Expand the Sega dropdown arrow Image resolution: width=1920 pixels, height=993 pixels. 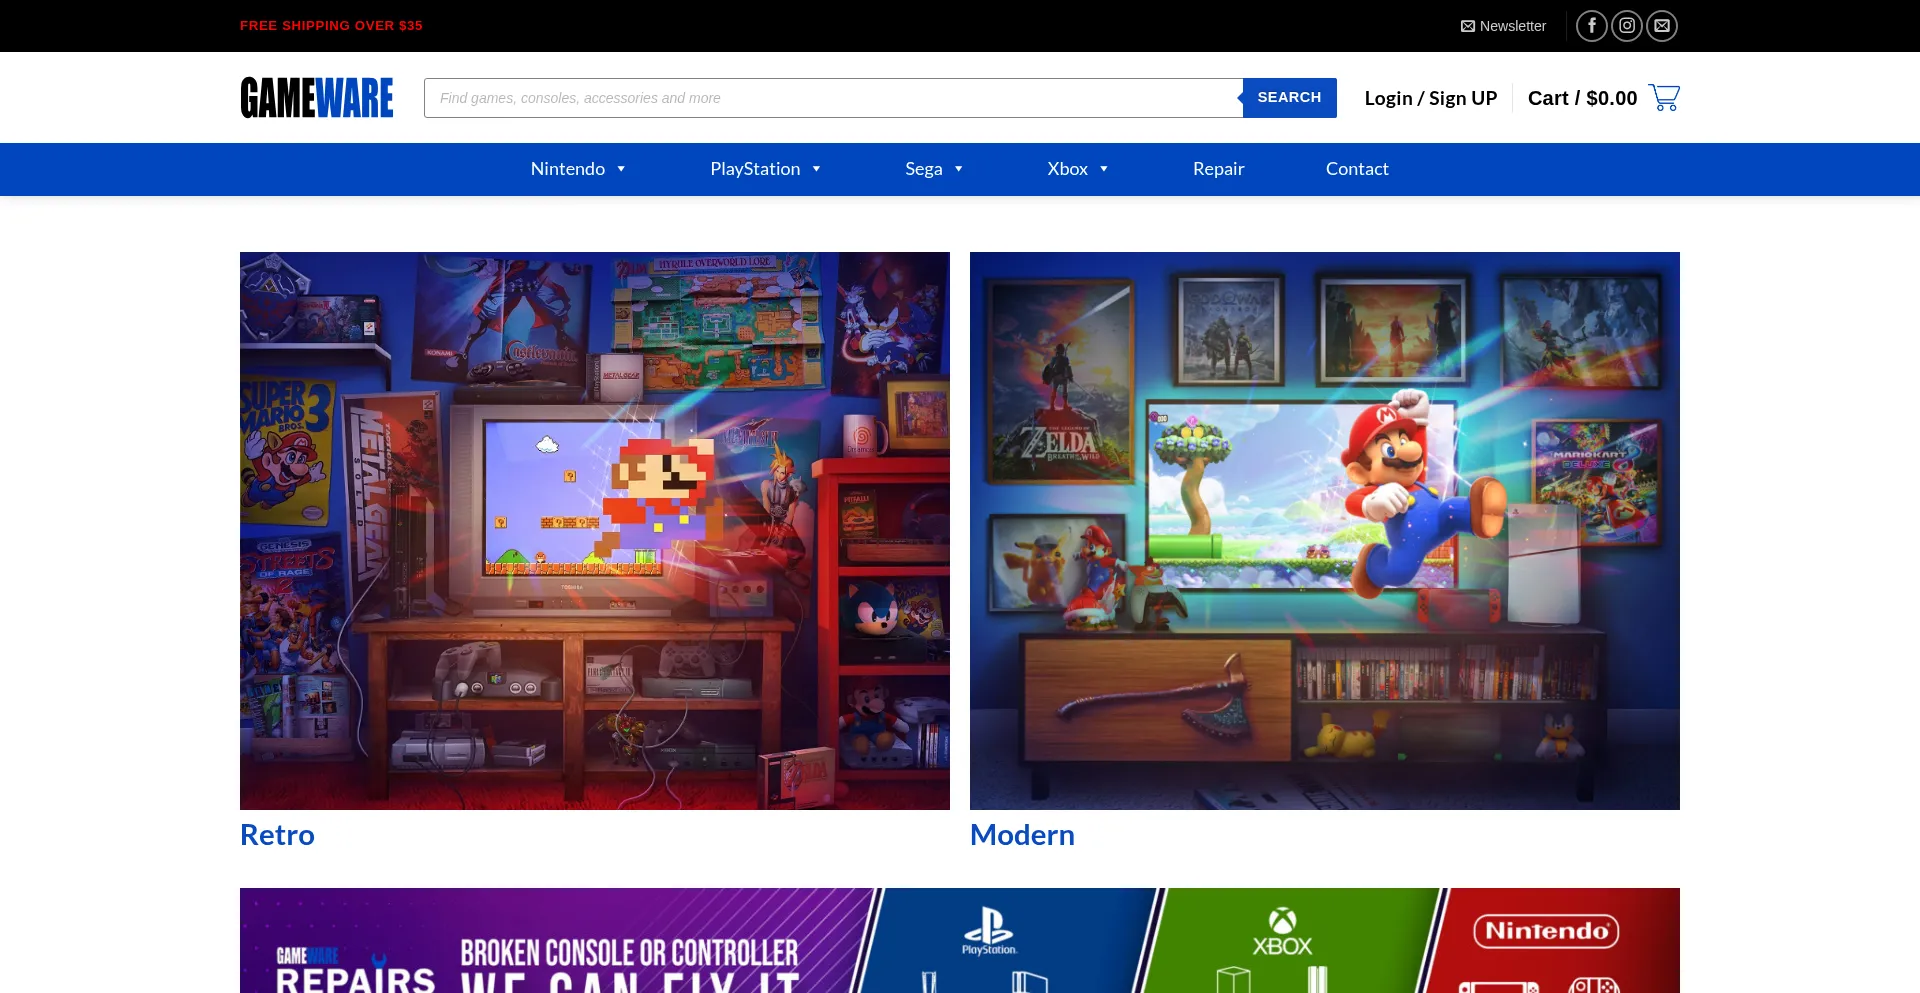[x=958, y=169]
